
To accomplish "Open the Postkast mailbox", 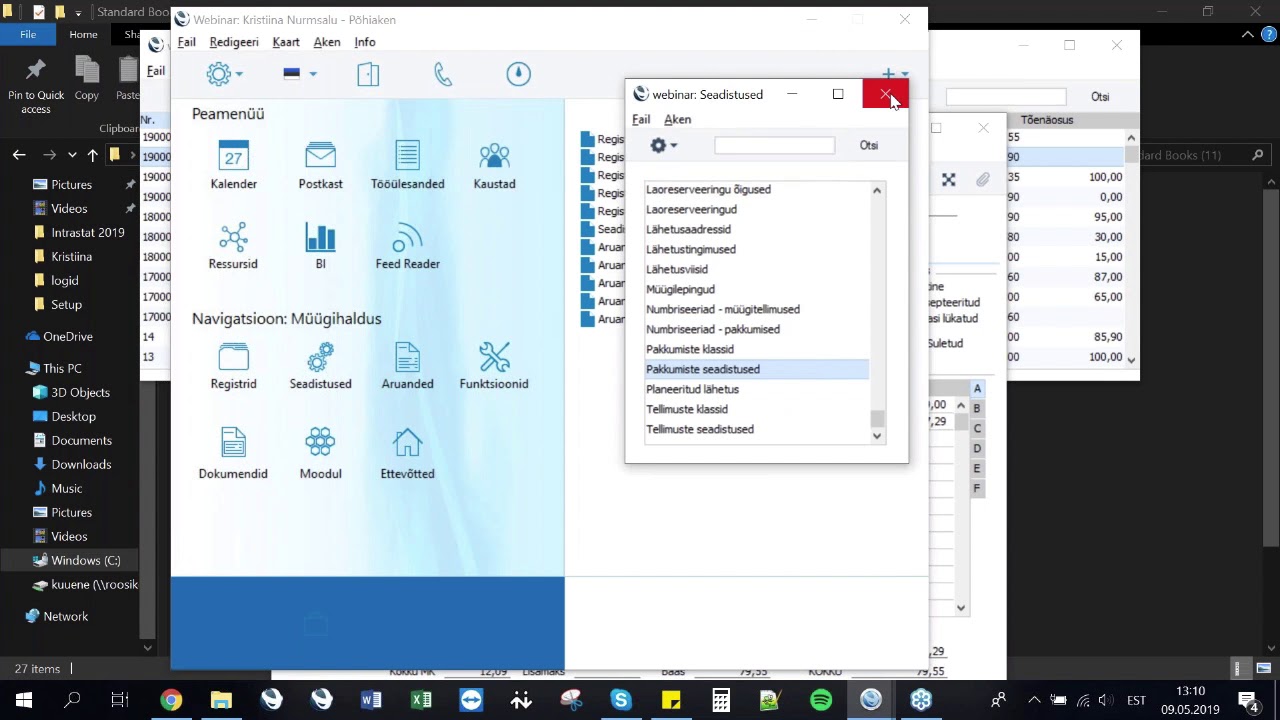I will tap(320, 165).
